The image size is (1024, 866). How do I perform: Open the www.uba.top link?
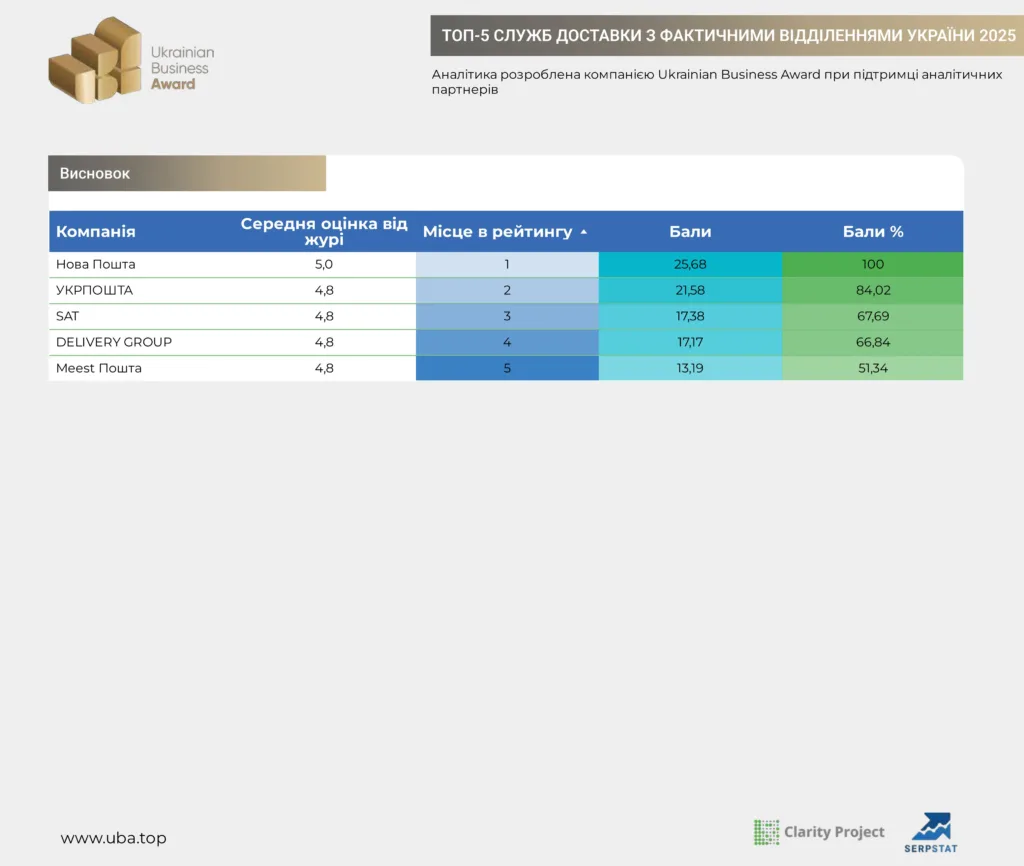114,838
